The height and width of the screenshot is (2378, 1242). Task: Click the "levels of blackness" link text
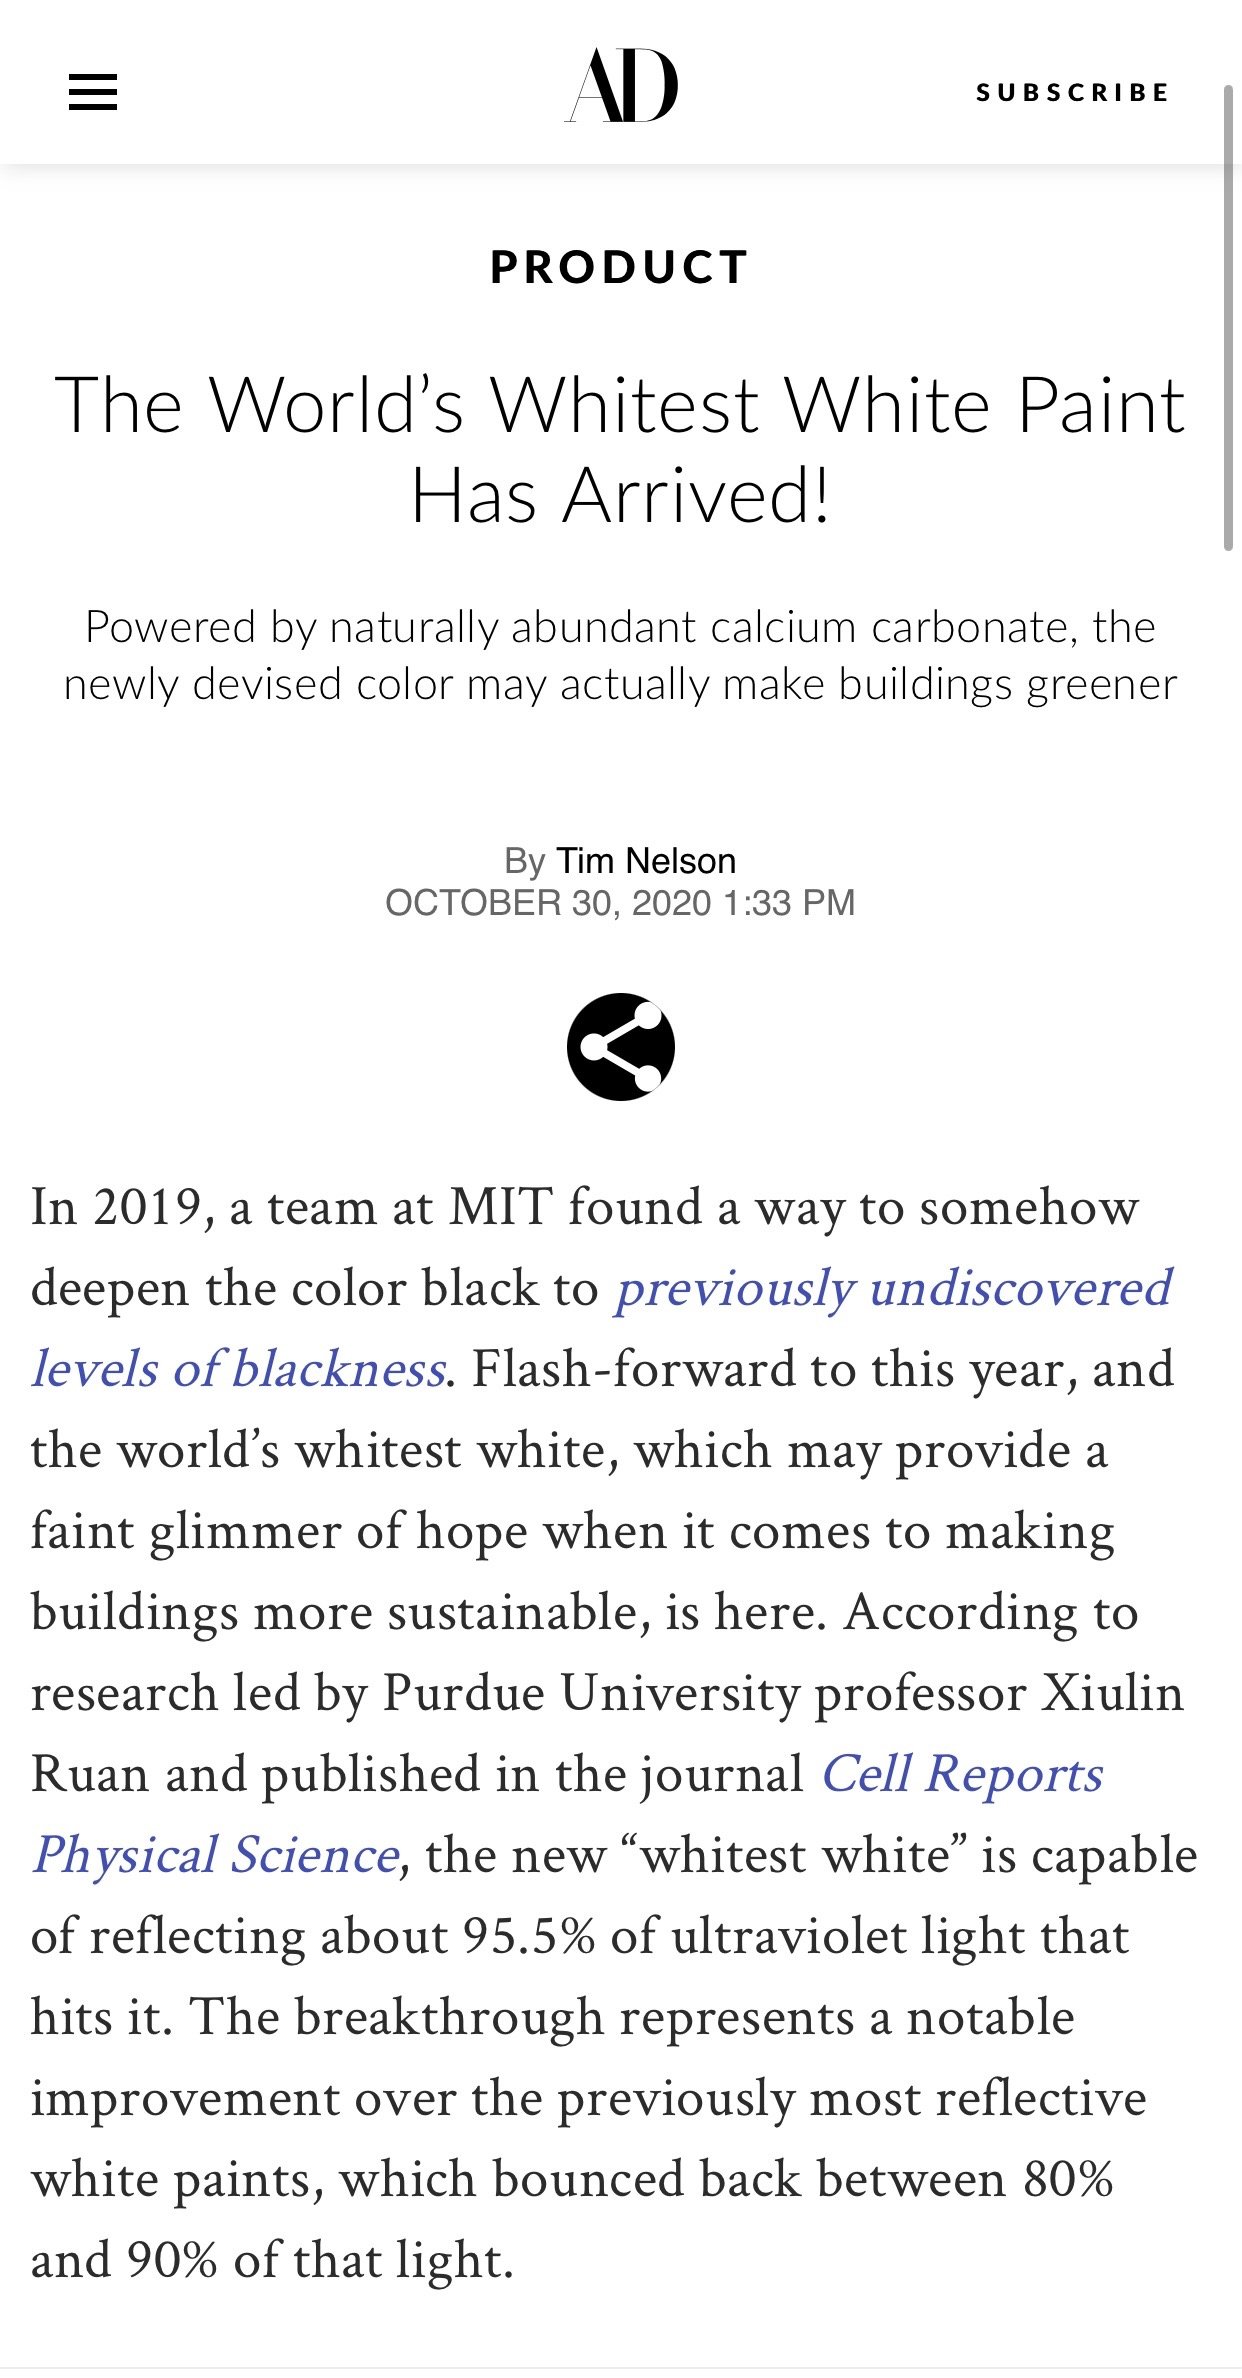click(x=238, y=1368)
